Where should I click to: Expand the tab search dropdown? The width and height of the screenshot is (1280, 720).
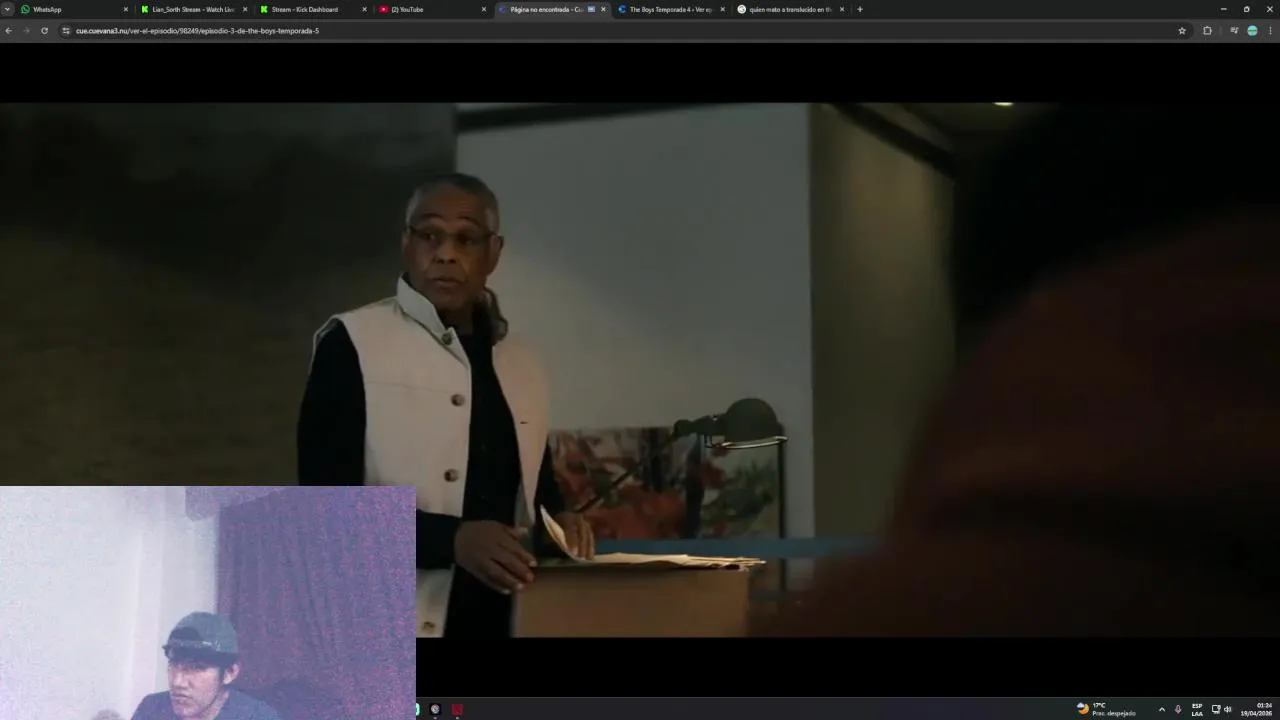(x=7, y=9)
